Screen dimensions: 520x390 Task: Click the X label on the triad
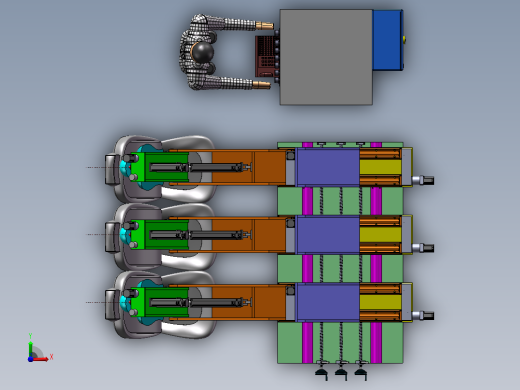click(52, 357)
